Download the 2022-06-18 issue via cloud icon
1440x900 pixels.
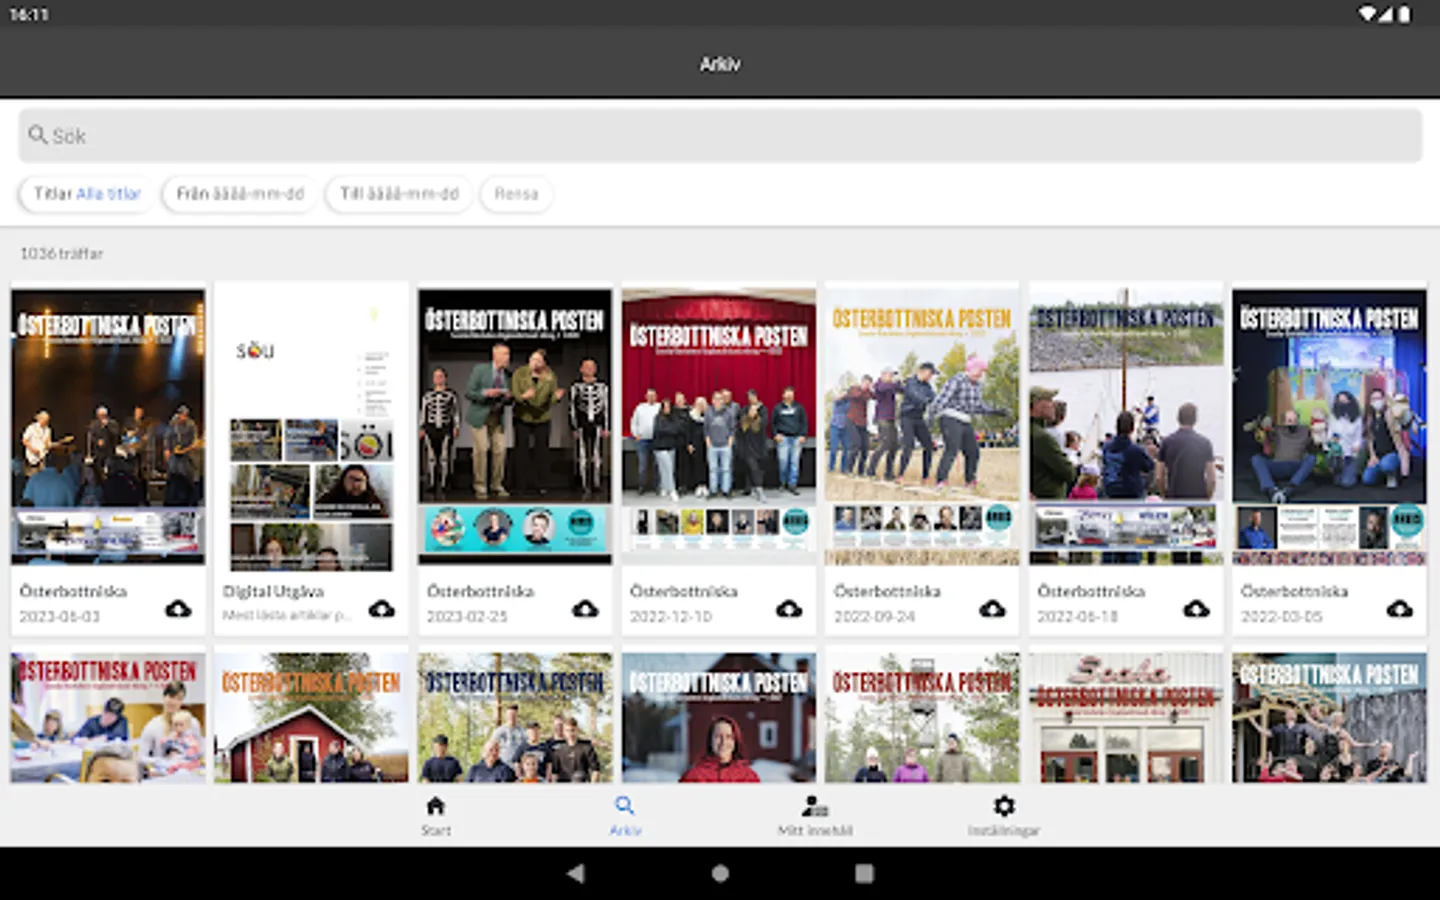(x=1196, y=608)
